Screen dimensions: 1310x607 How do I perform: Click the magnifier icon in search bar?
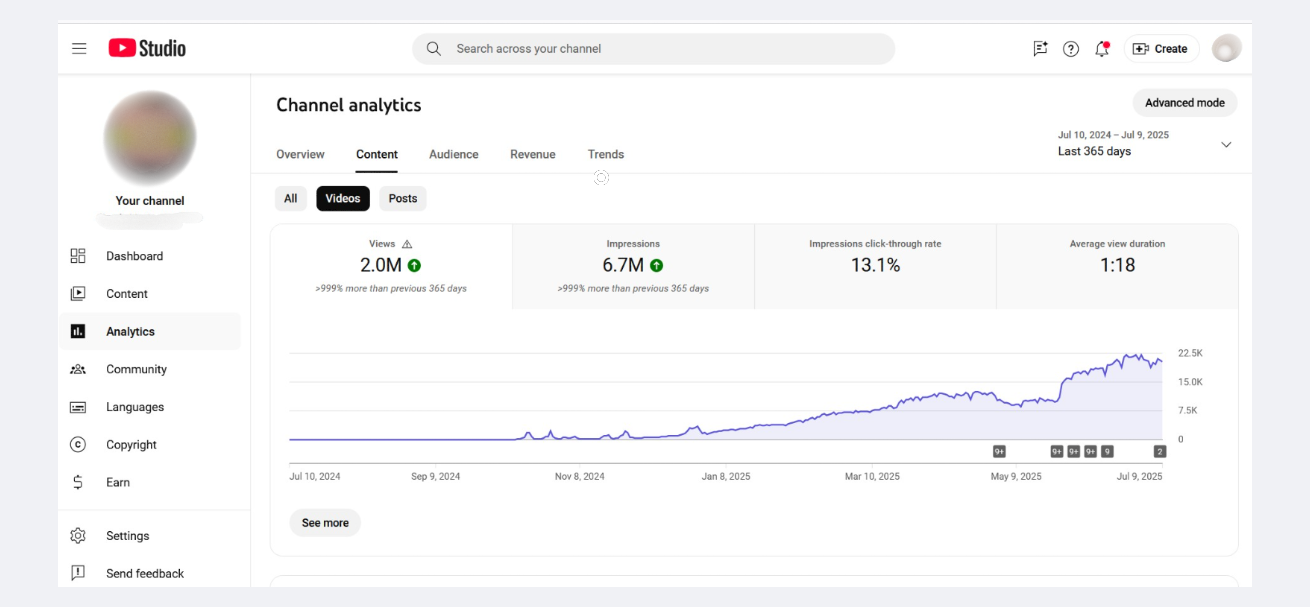tap(434, 48)
